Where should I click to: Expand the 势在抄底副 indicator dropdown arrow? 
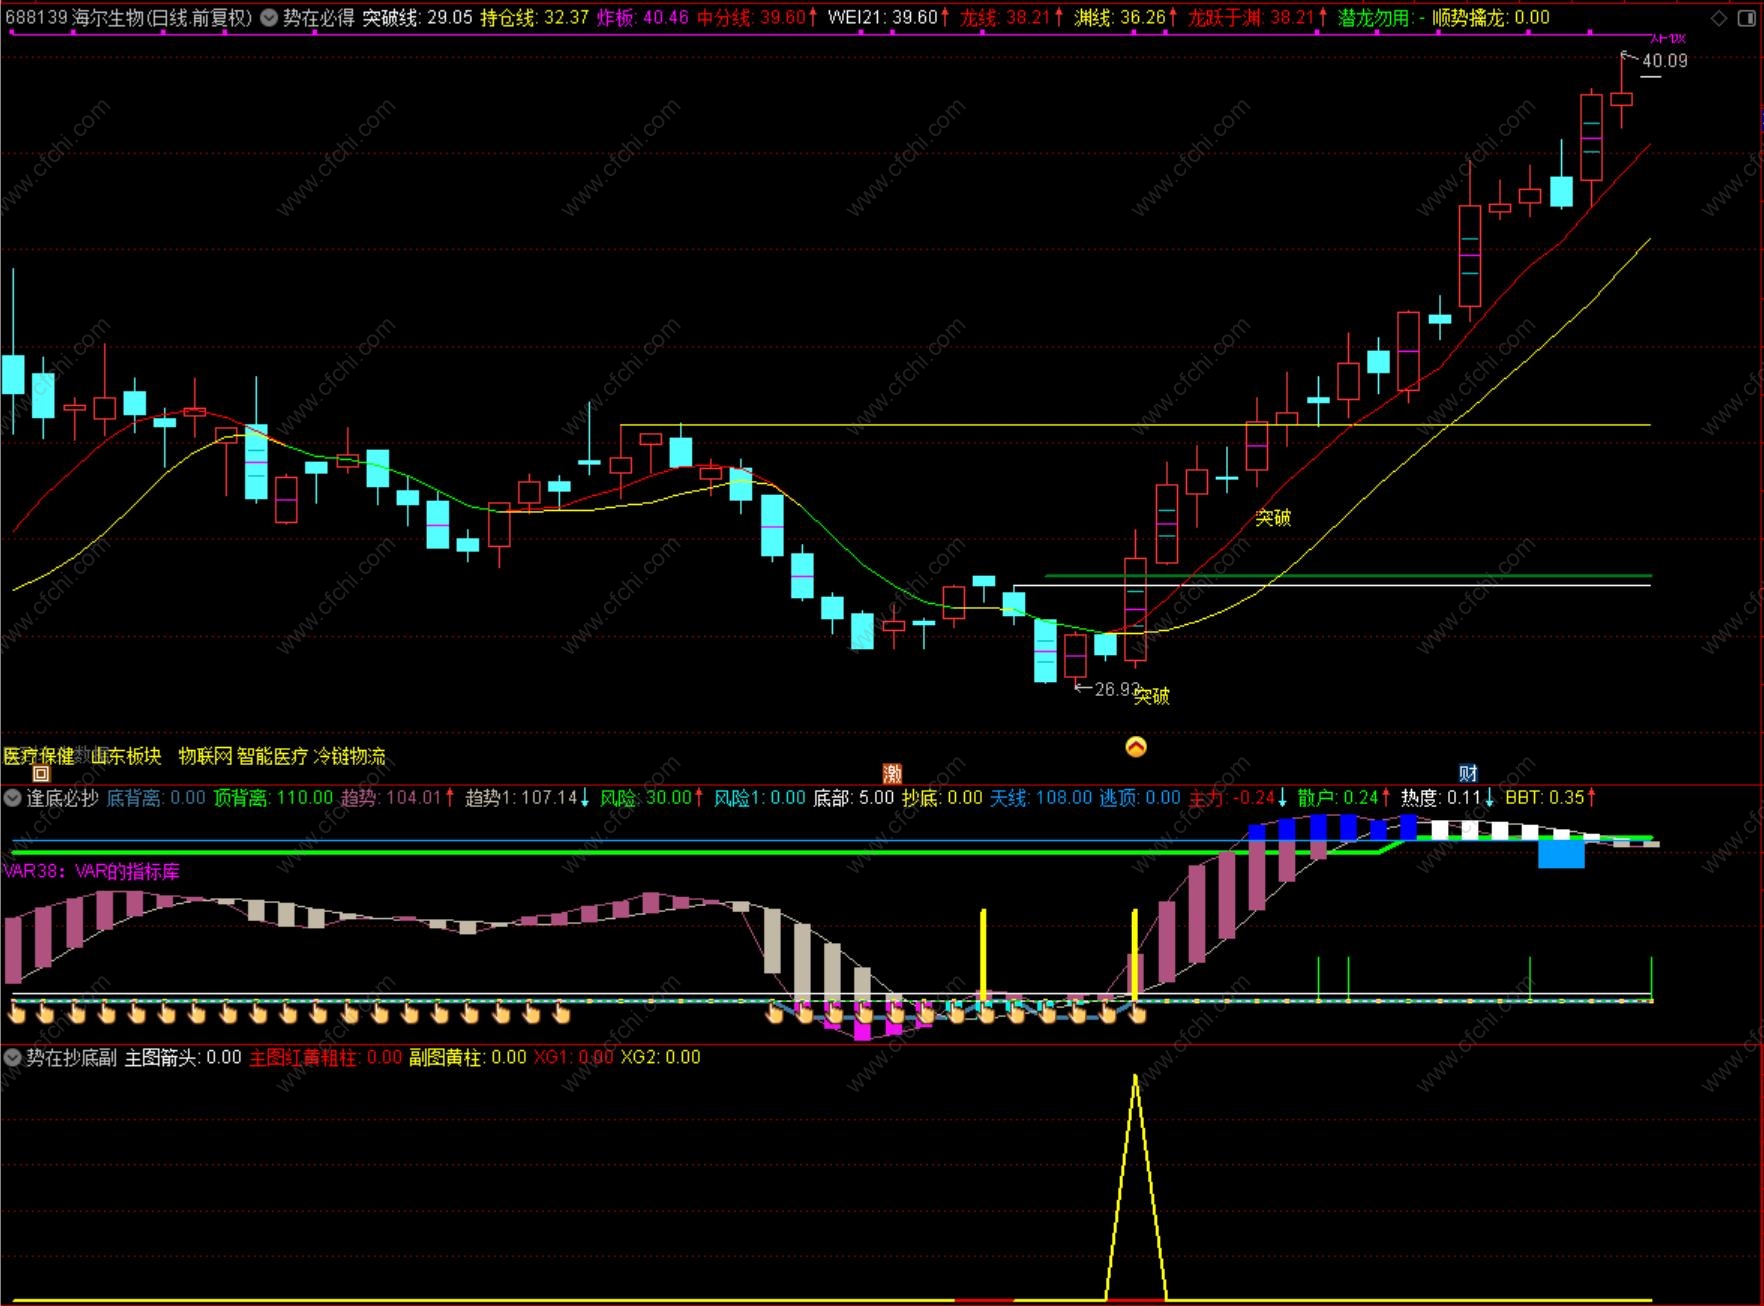click(13, 1057)
